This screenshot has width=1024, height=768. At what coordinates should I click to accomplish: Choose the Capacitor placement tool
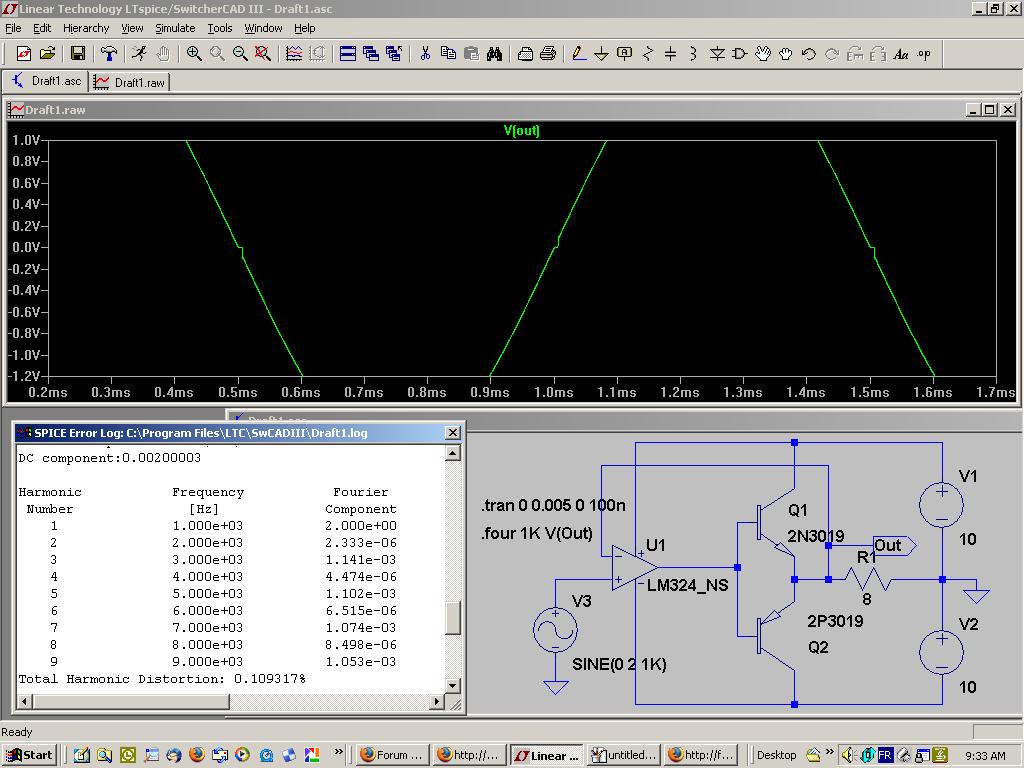[x=671, y=54]
